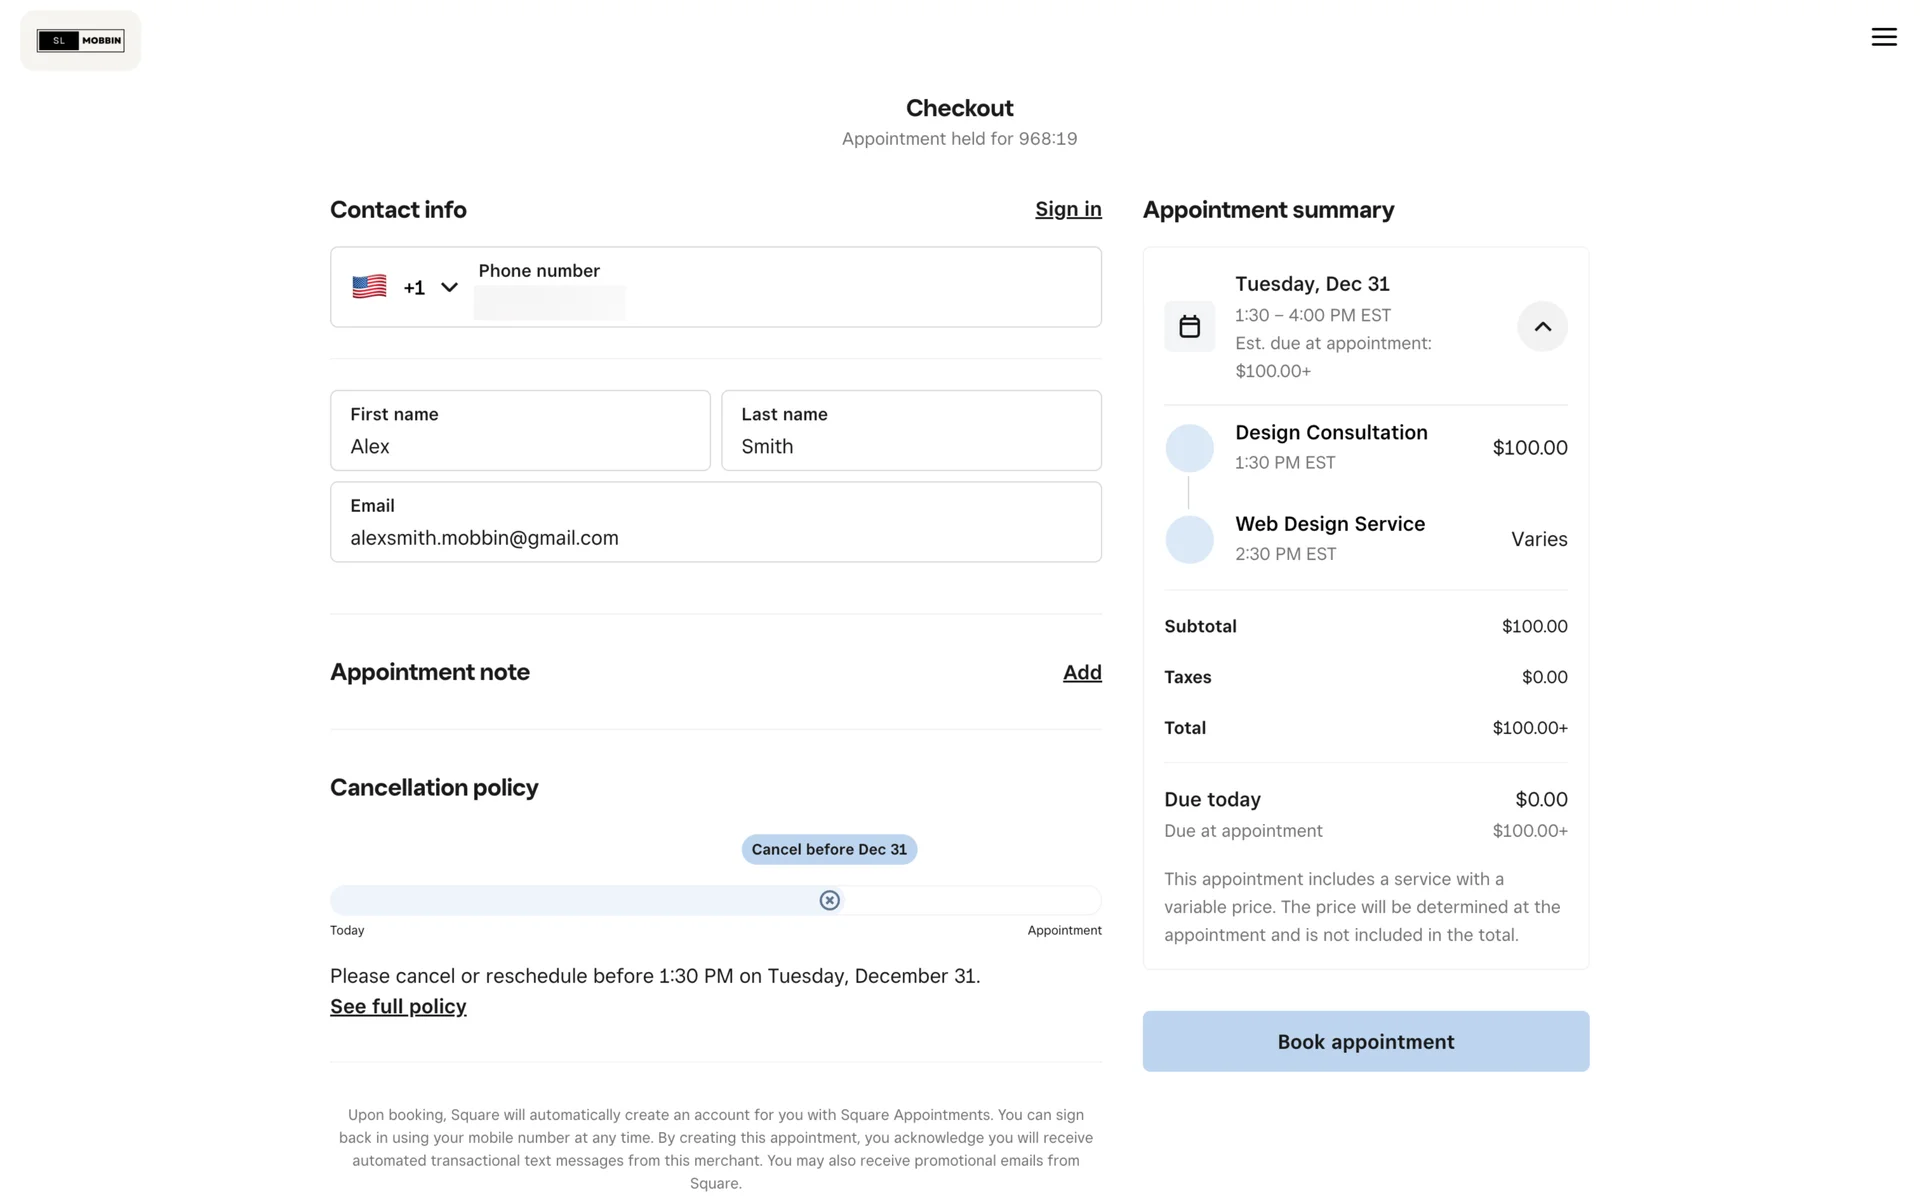Click the calendar icon in appointment summary
This screenshot has height=1200, width=1920.
point(1189,327)
